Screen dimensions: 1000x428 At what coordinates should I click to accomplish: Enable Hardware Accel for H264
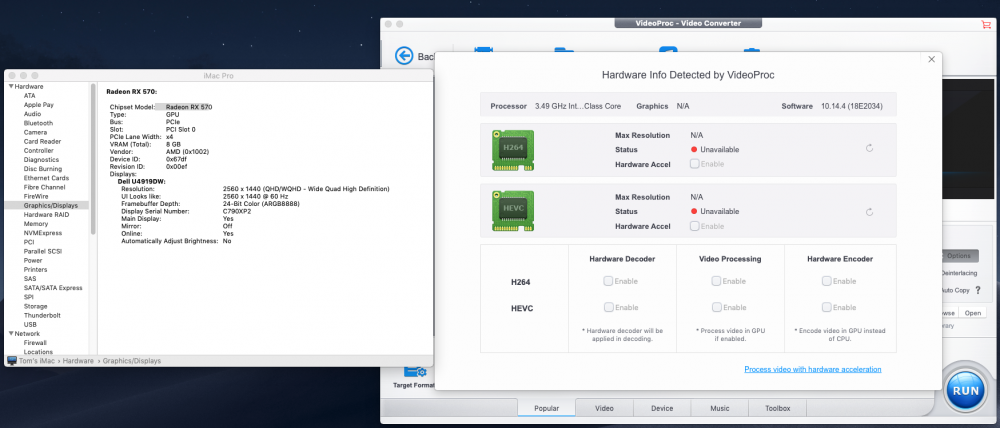(x=694, y=164)
